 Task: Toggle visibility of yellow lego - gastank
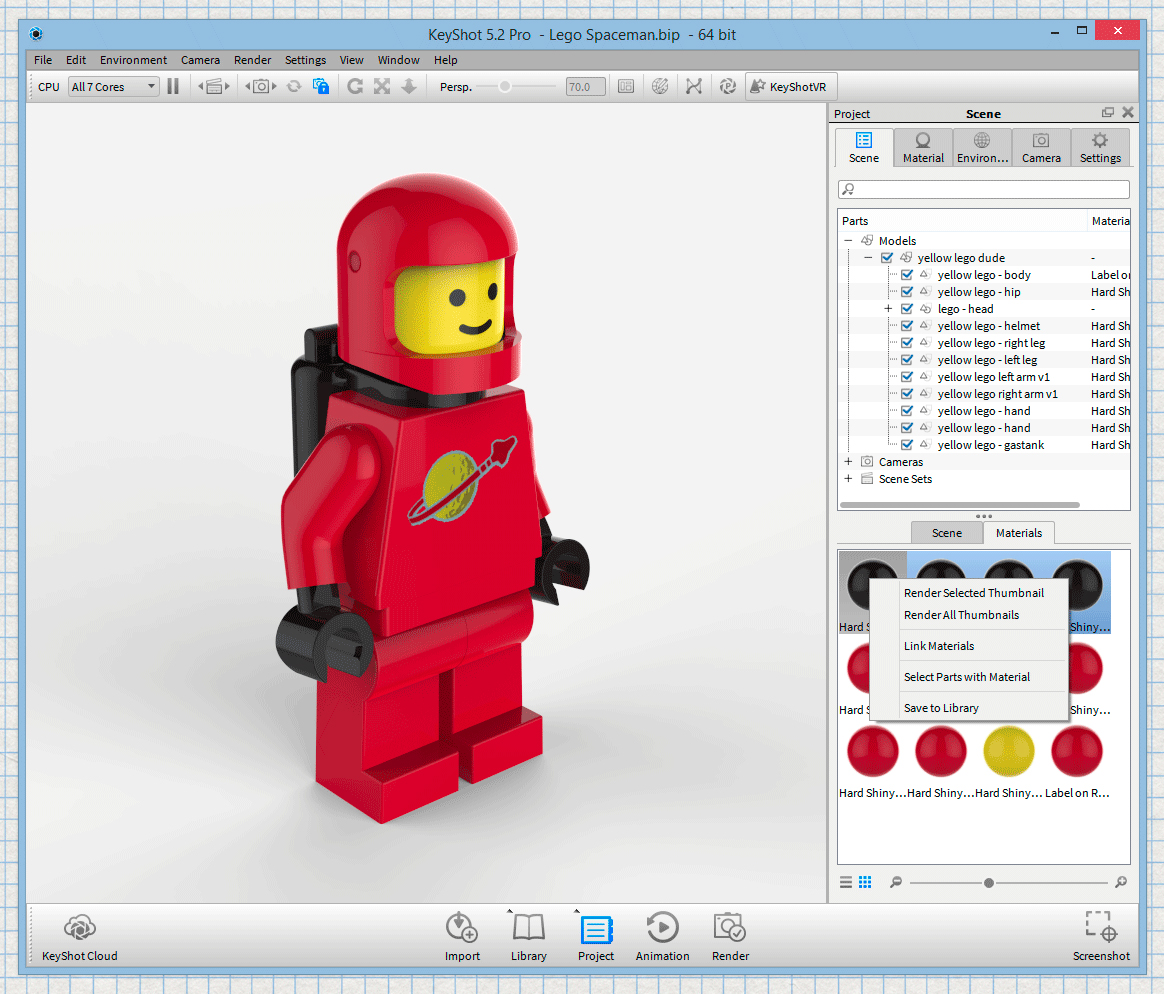906,445
